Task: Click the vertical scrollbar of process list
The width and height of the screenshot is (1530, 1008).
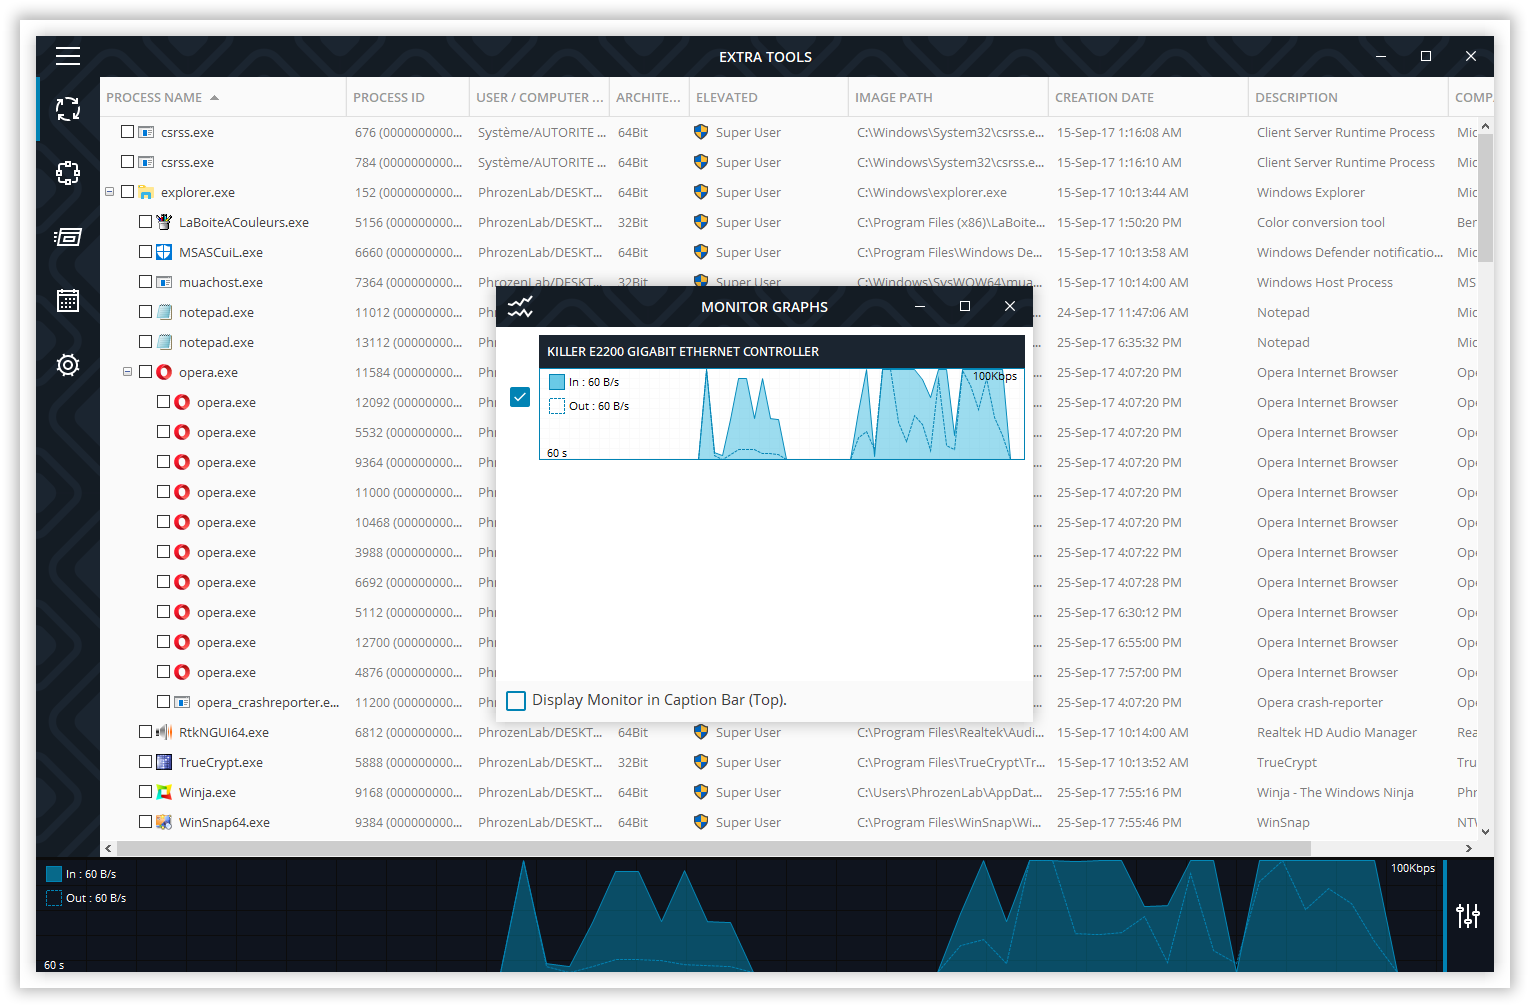Action: tap(1485, 197)
